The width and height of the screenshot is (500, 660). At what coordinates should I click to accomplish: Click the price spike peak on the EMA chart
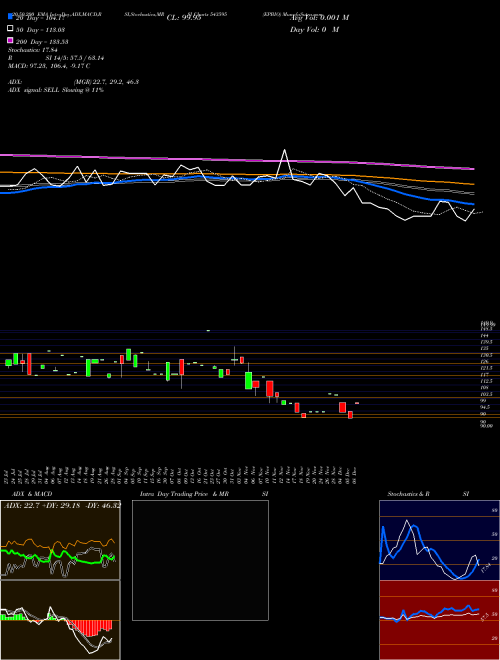pos(285,150)
